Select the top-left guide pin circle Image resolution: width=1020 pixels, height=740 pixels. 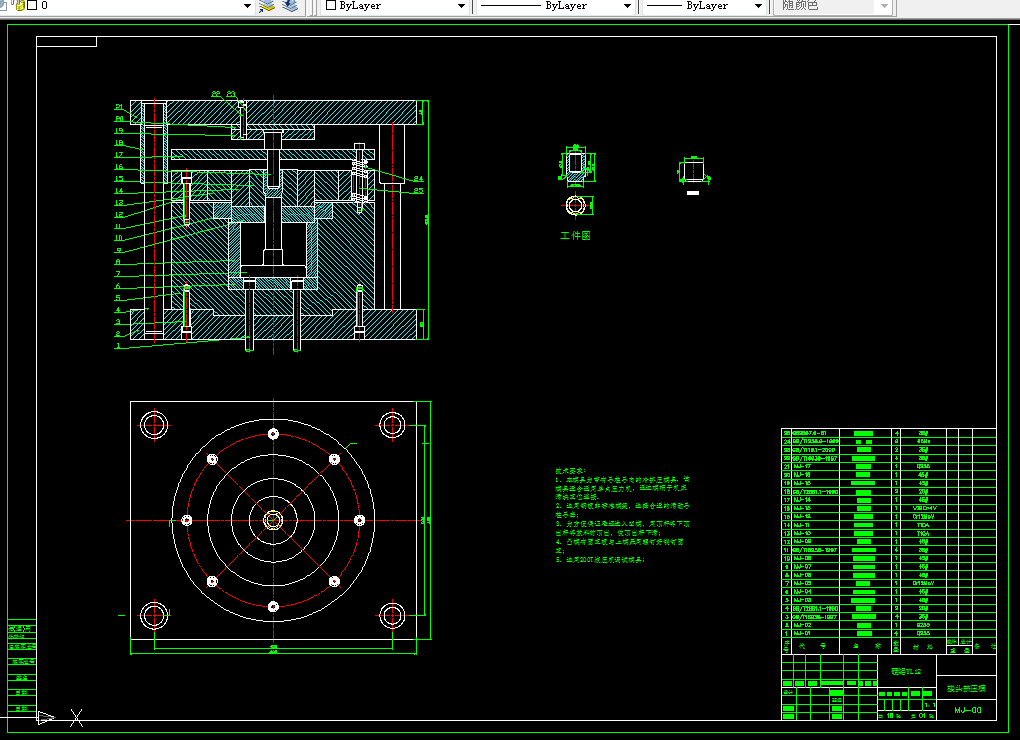(154, 425)
